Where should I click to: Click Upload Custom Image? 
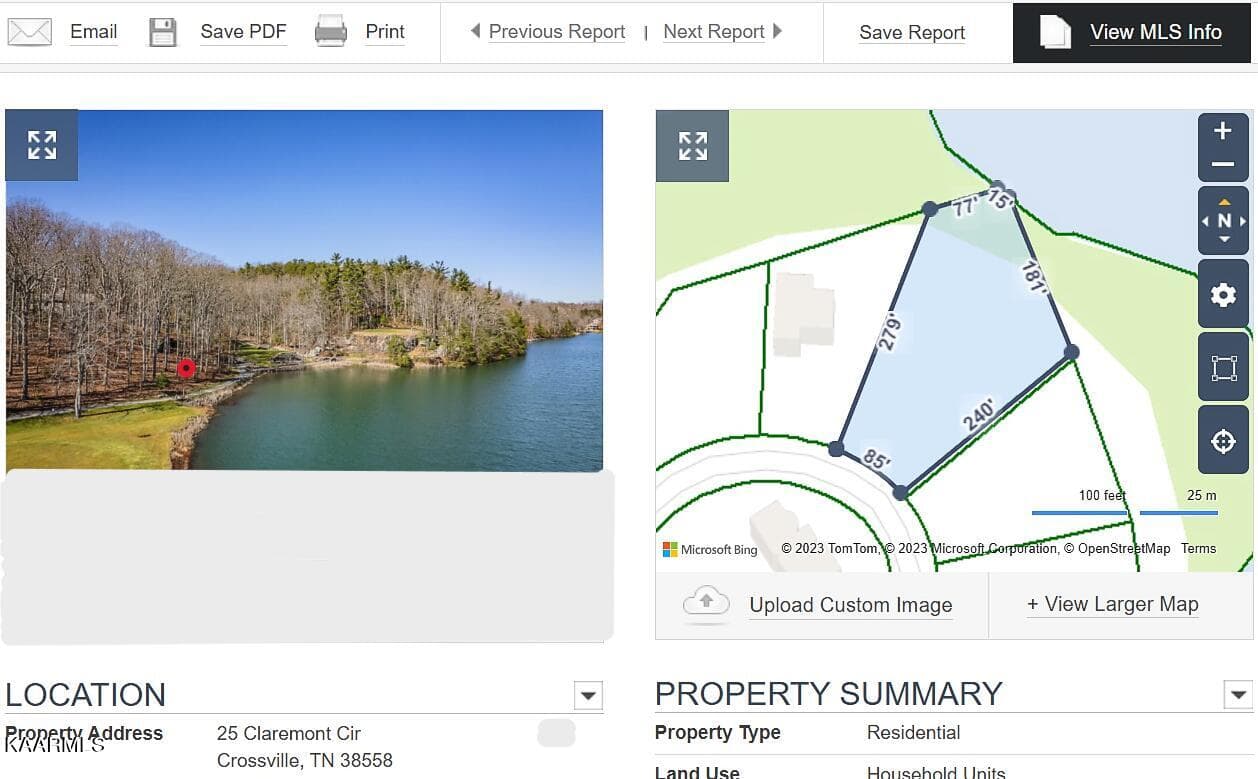click(x=850, y=605)
